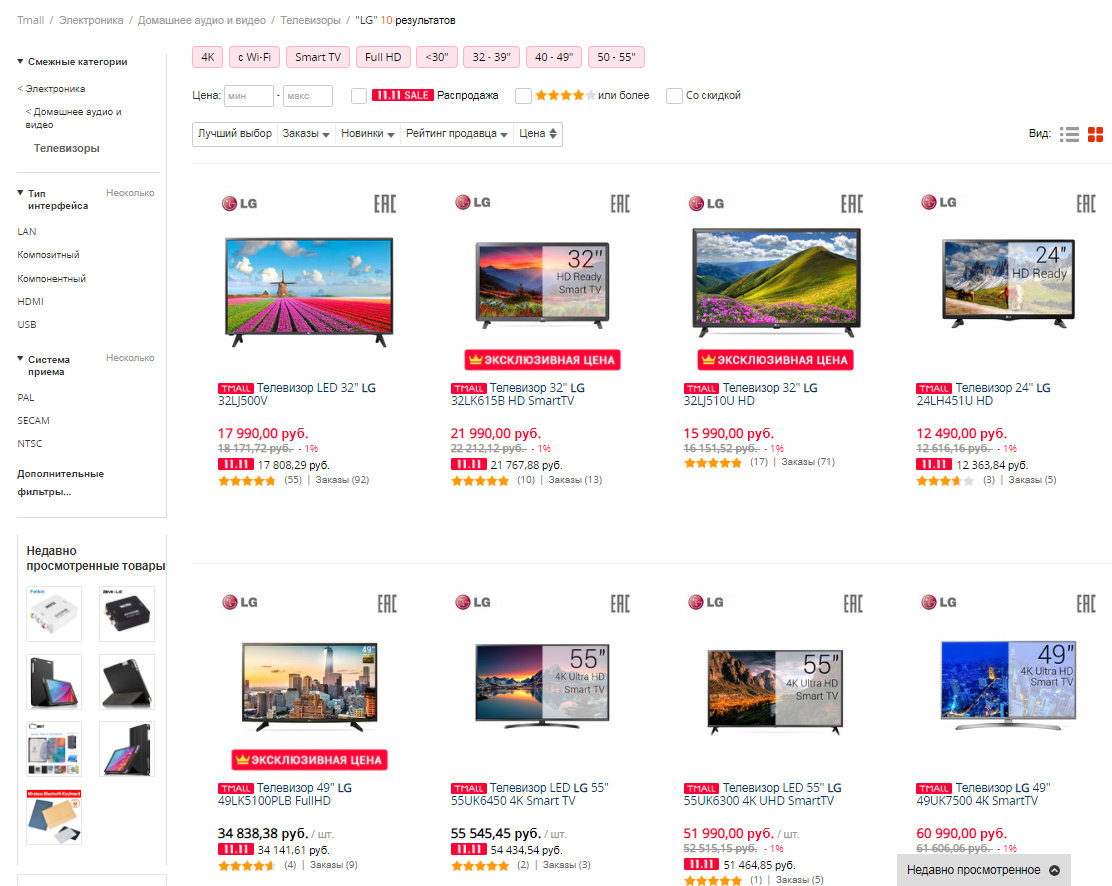Switch to grid view icon
The image size is (1112, 886).
coord(1096,134)
